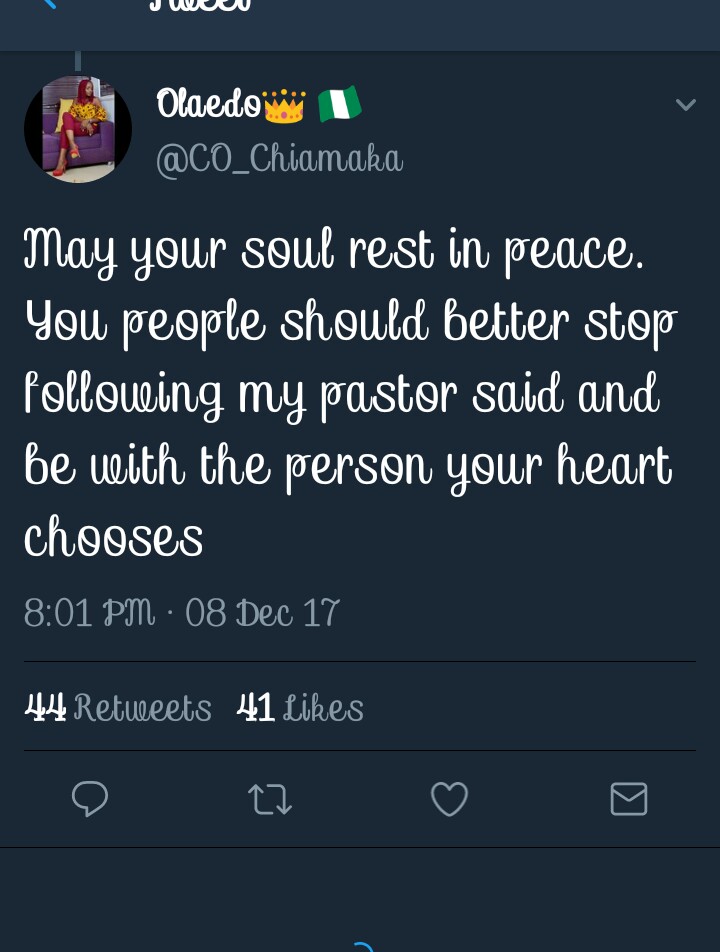Reply to Olaedo's tweet
The image size is (720, 952).
[x=90, y=799]
